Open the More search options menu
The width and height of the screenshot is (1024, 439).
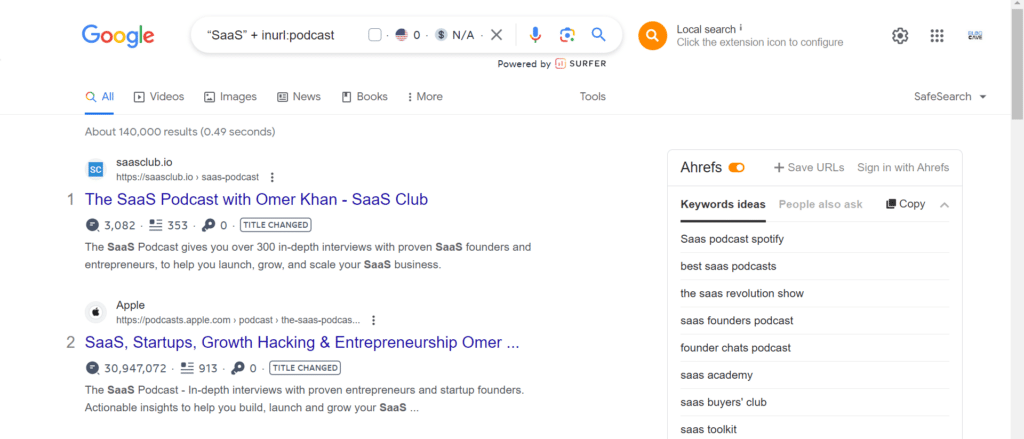click(424, 97)
